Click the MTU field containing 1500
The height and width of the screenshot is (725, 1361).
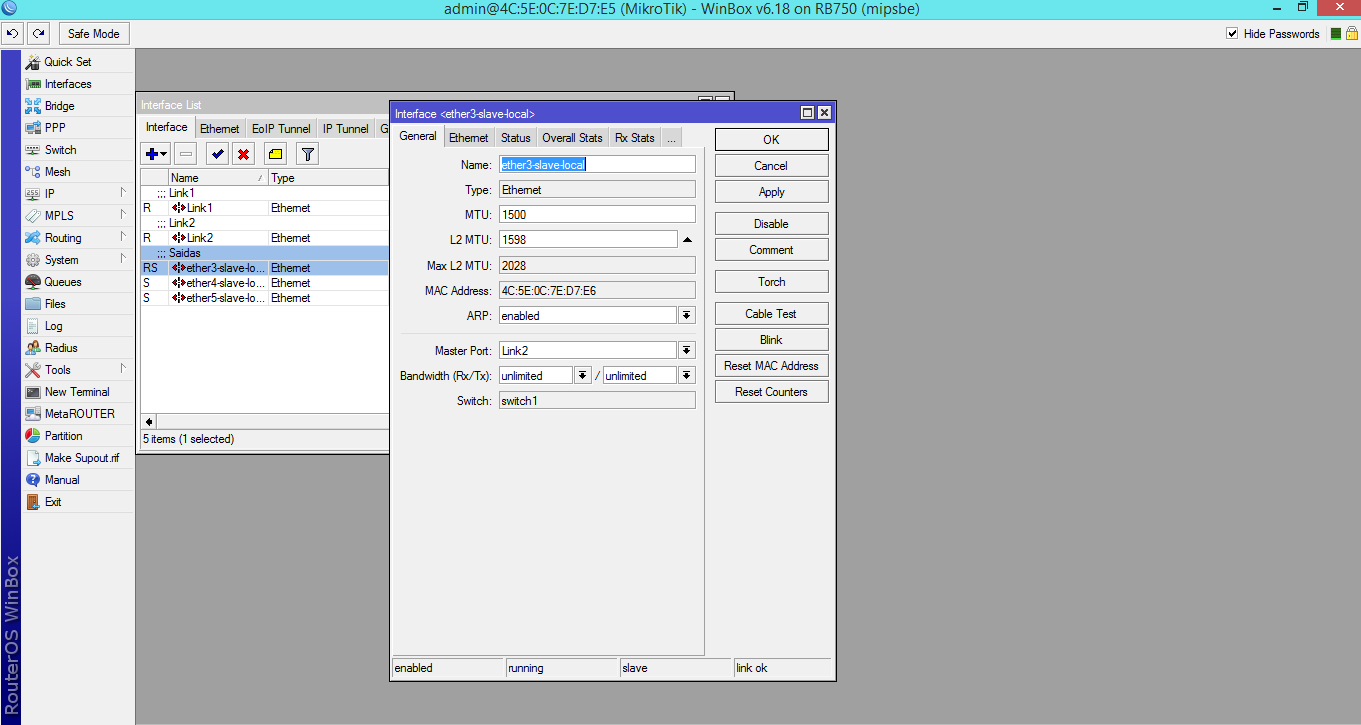[597, 214]
